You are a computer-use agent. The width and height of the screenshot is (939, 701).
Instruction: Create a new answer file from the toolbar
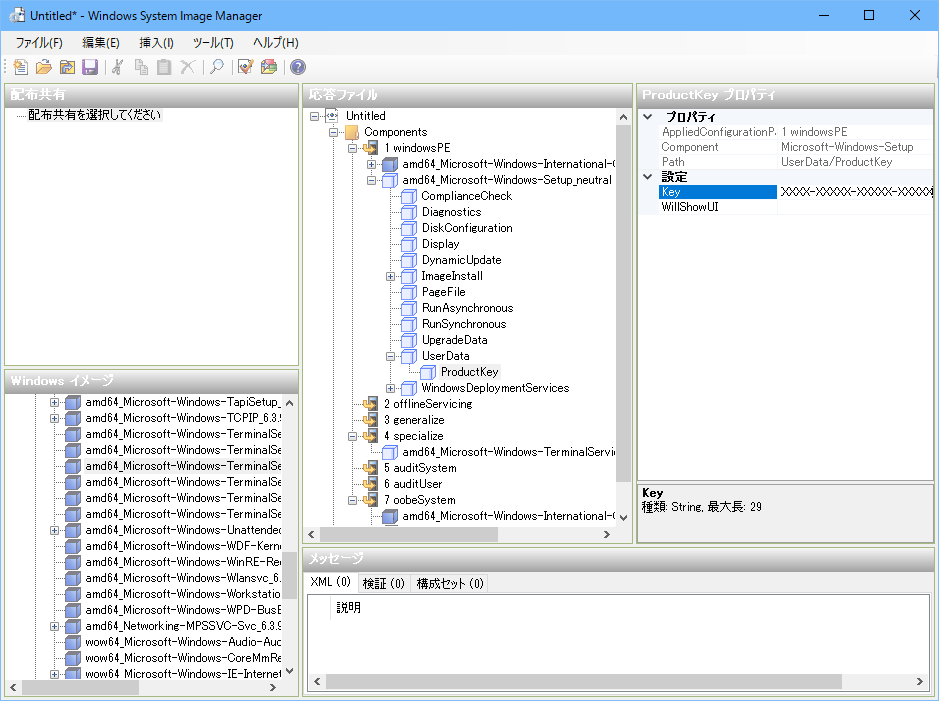point(20,67)
